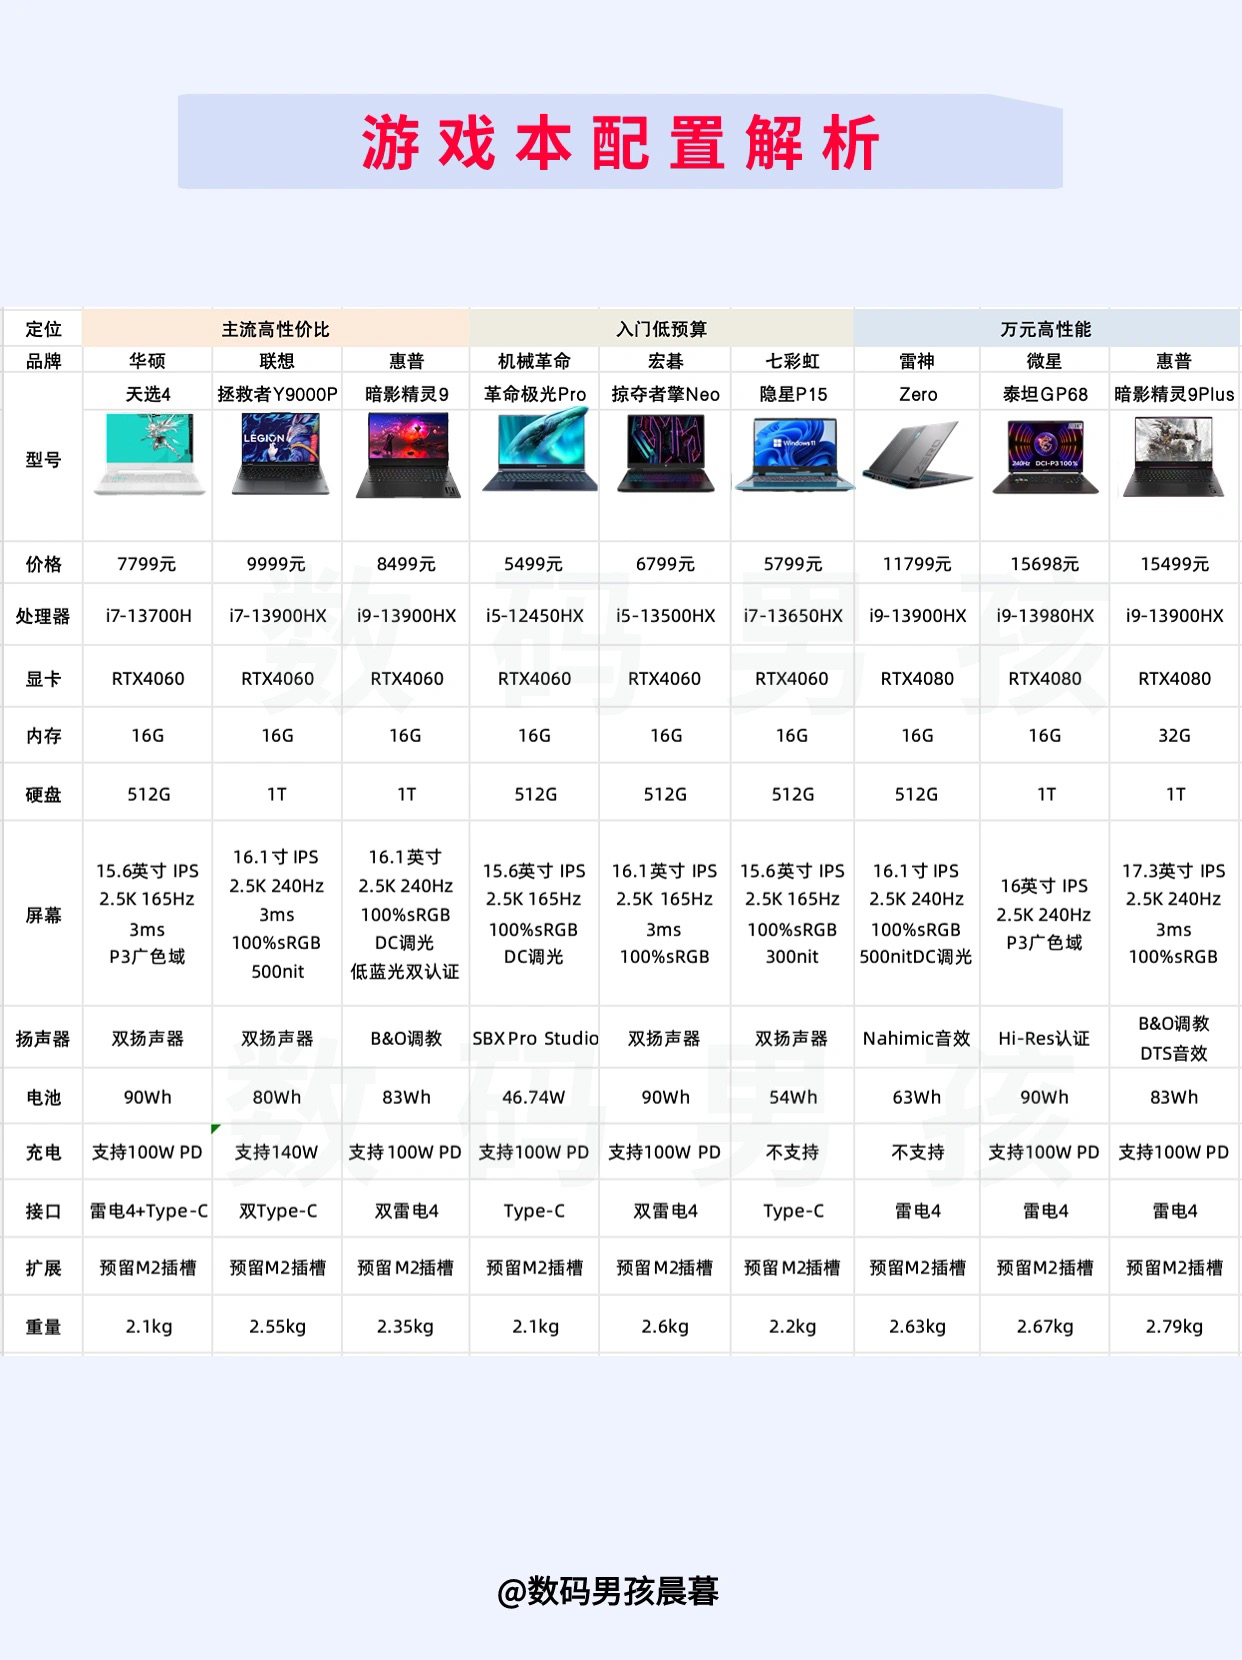The height and width of the screenshot is (1660, 1242).
Task: Select the 入门低预算 category header
Action: [661, 329]
